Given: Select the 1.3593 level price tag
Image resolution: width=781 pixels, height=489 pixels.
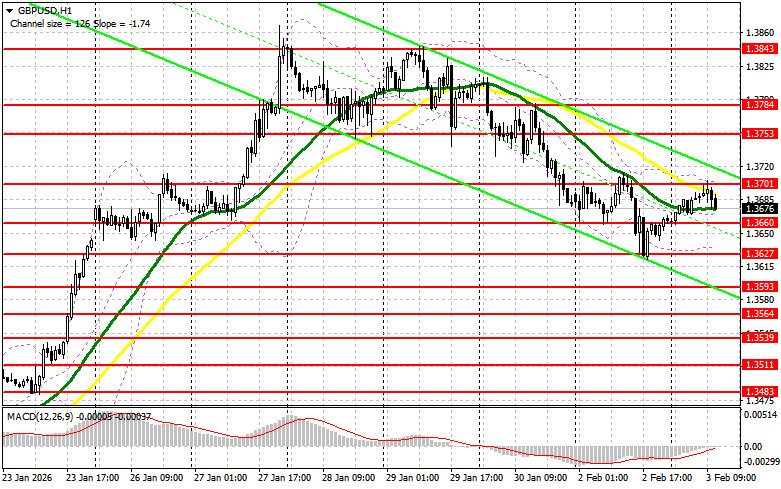Looking at the screenshot, I should click(x=759, y=287).
